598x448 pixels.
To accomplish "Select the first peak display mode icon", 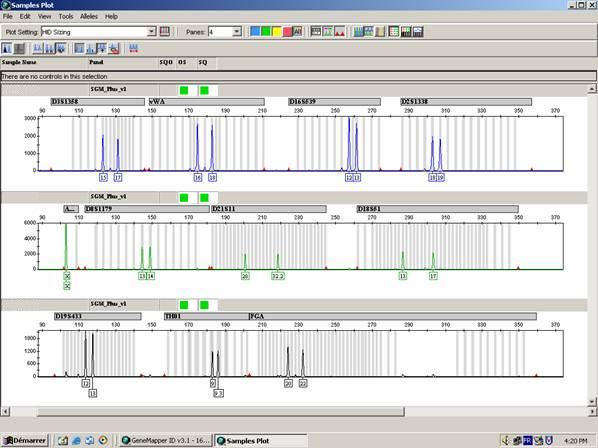I will coord(7,48).
